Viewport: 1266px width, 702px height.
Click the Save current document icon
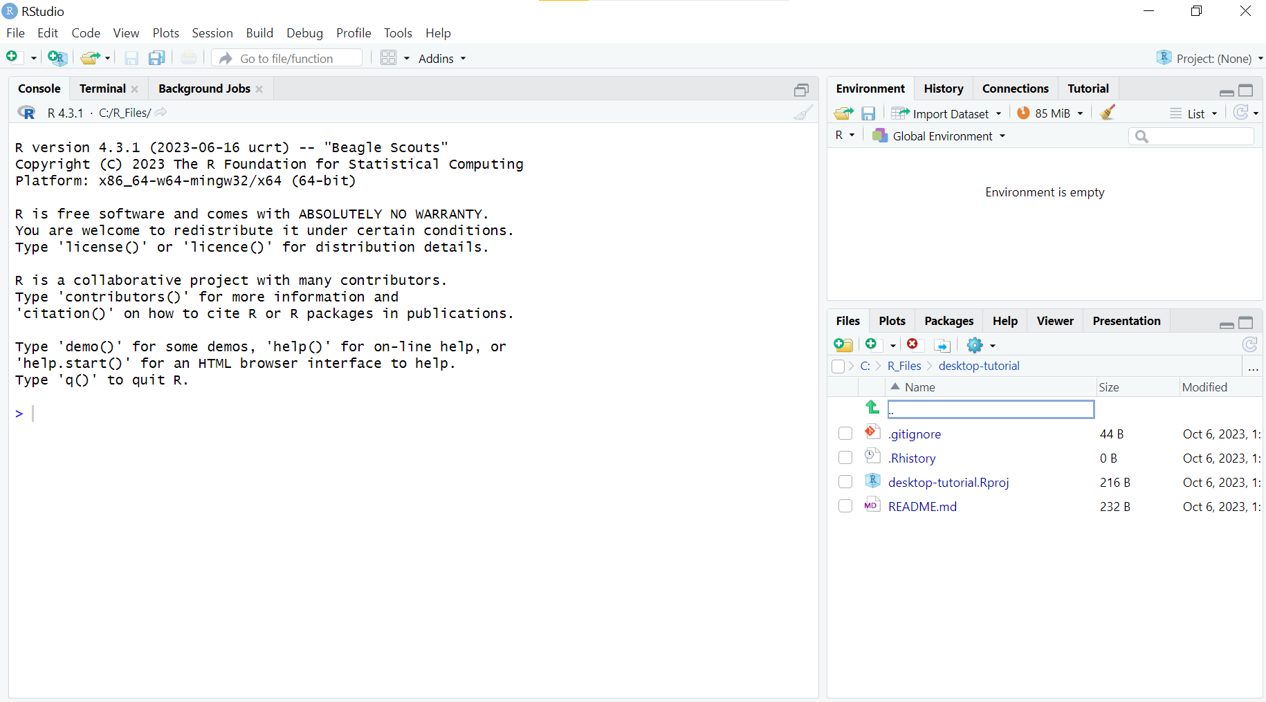[x=131, y=58]
